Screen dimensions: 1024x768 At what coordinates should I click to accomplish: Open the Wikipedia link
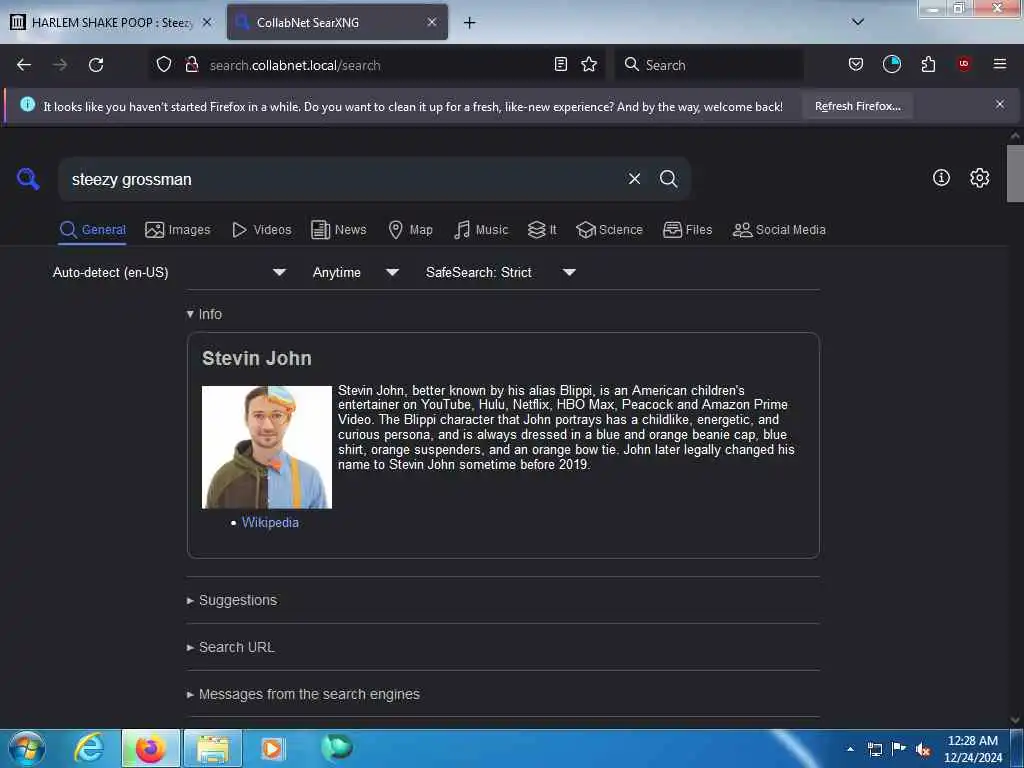pyautogui.click(x=270, y=522)
